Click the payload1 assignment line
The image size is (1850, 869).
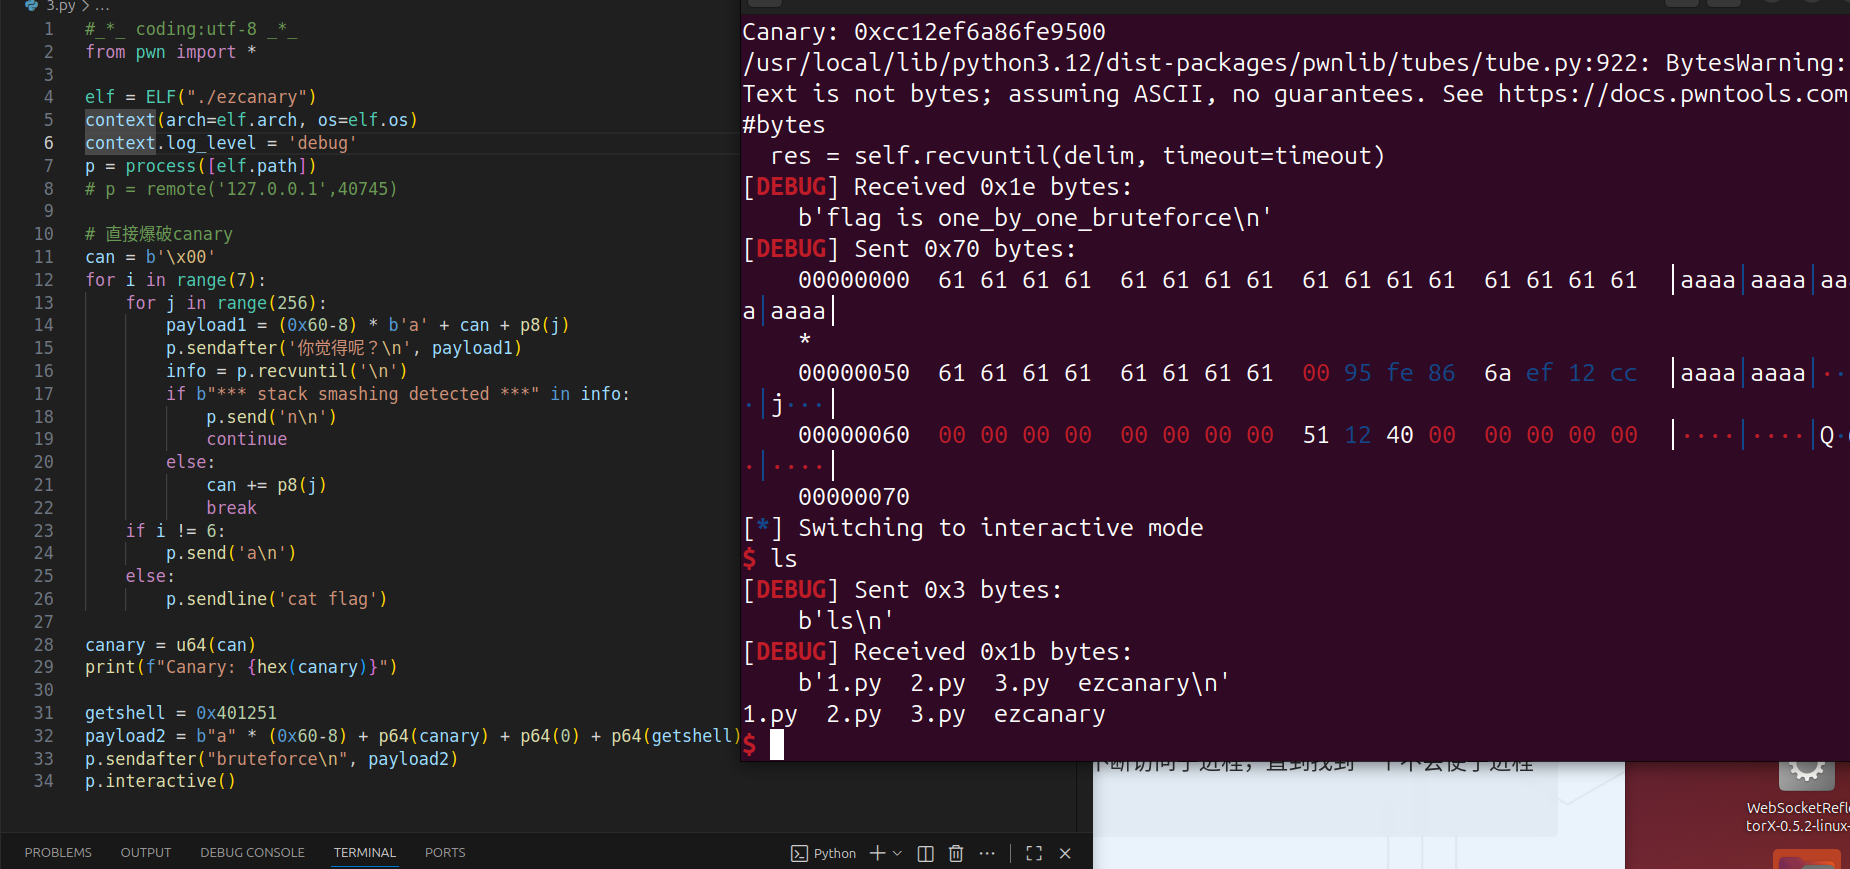coord(367,325)
